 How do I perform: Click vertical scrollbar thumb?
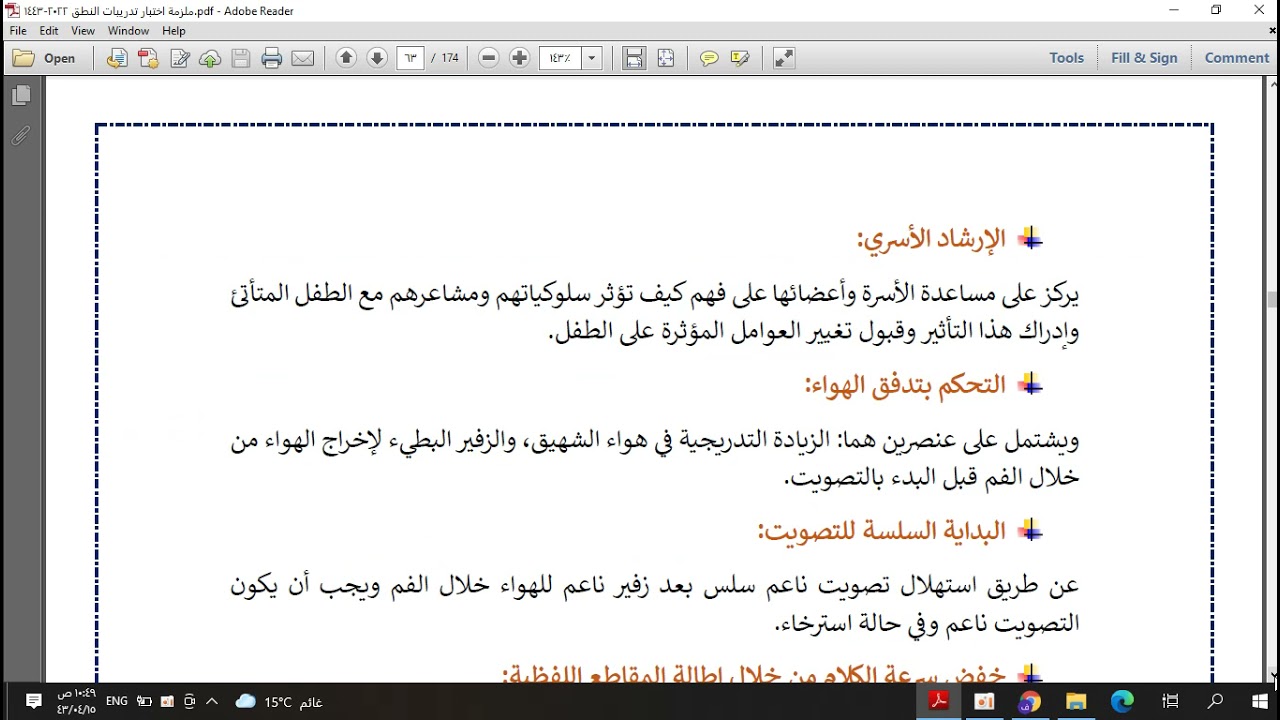(x=1272, y=299)
